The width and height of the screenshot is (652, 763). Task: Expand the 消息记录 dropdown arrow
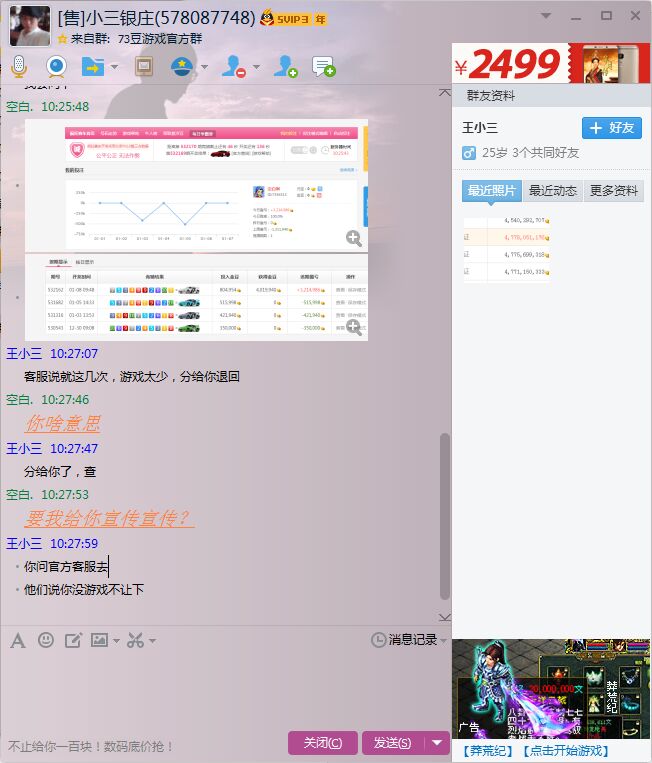tap(443, 641)
